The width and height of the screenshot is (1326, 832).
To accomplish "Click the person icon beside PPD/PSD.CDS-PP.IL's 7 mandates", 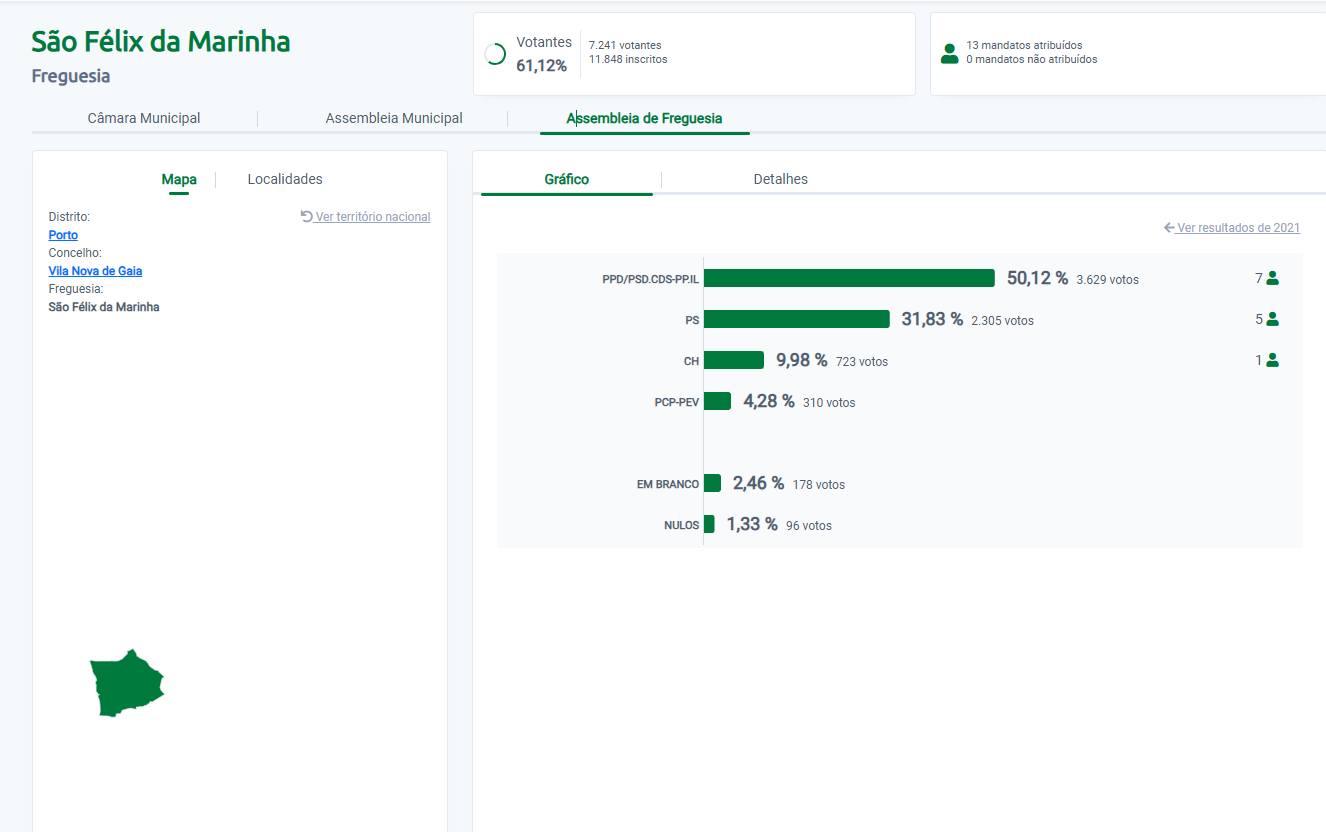I will (1272, 279).
